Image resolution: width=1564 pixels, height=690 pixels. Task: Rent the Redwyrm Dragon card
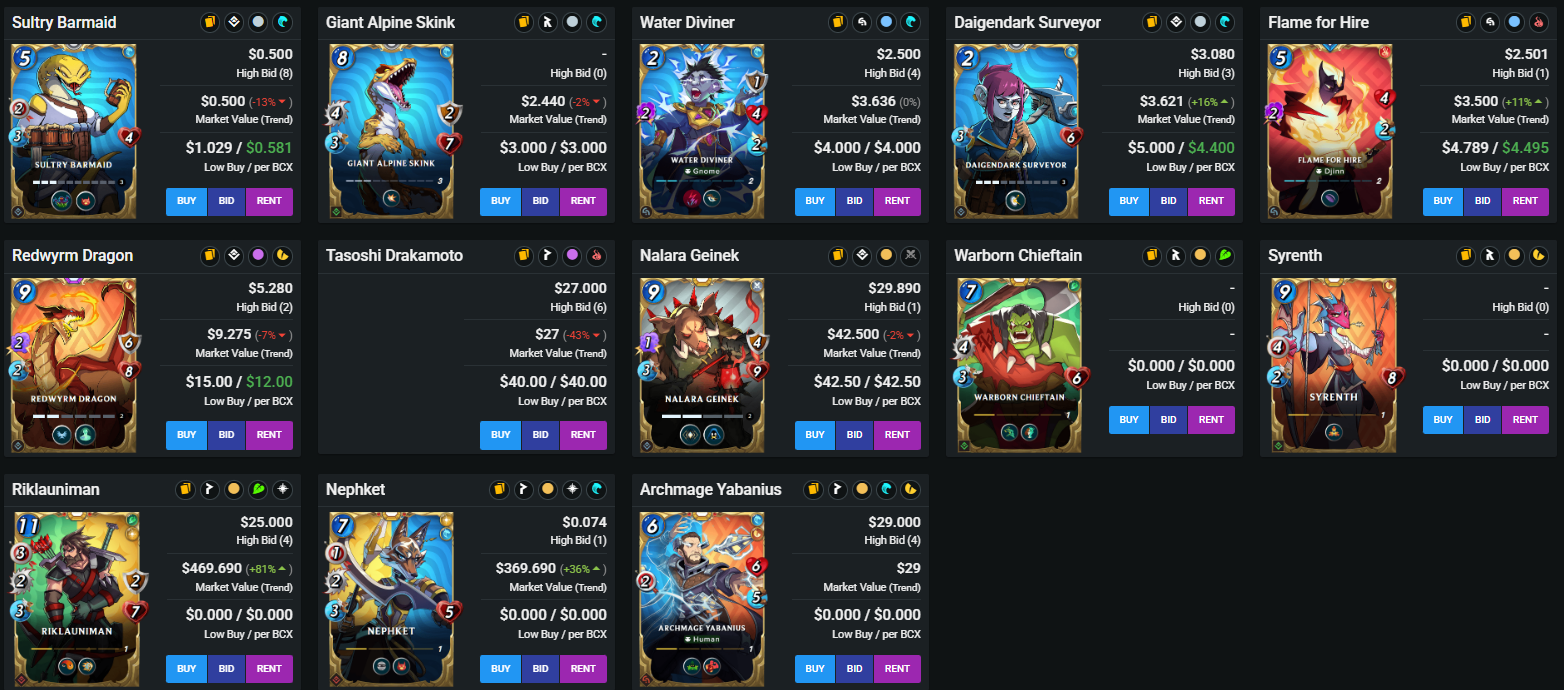(x=269, y=435)
